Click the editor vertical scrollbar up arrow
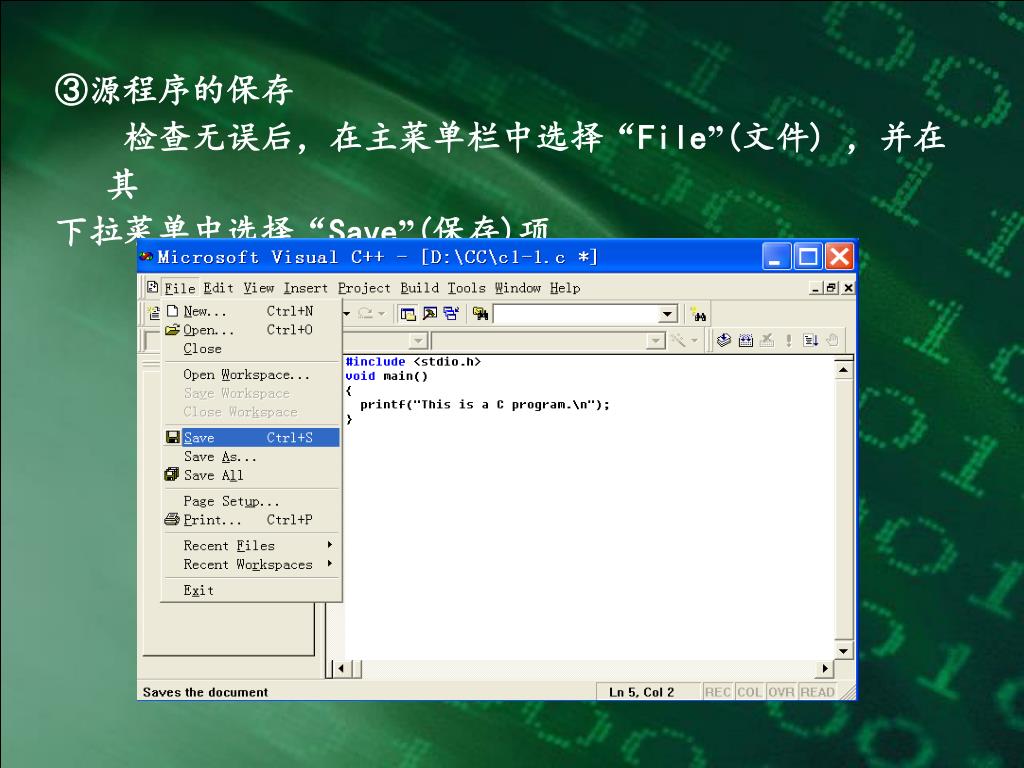1024x768 pixels. (844, 370)
